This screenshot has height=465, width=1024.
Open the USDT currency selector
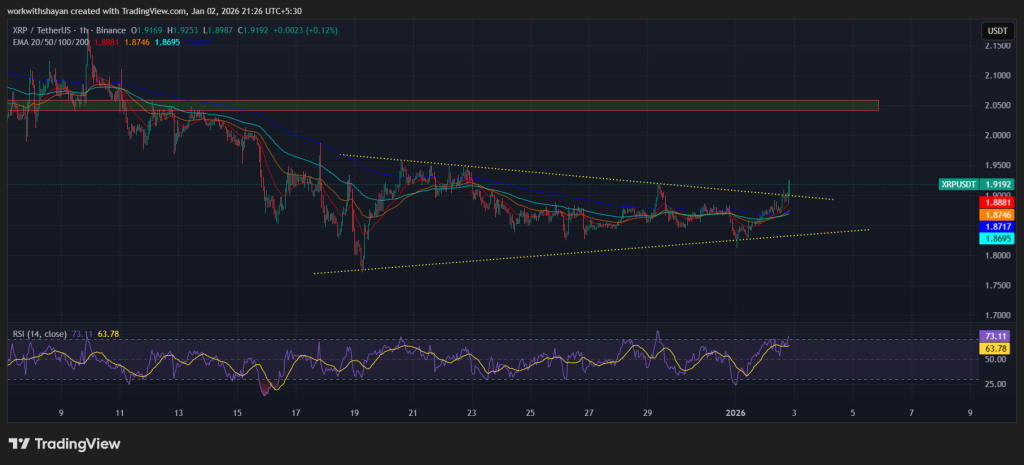coord(996,32)
